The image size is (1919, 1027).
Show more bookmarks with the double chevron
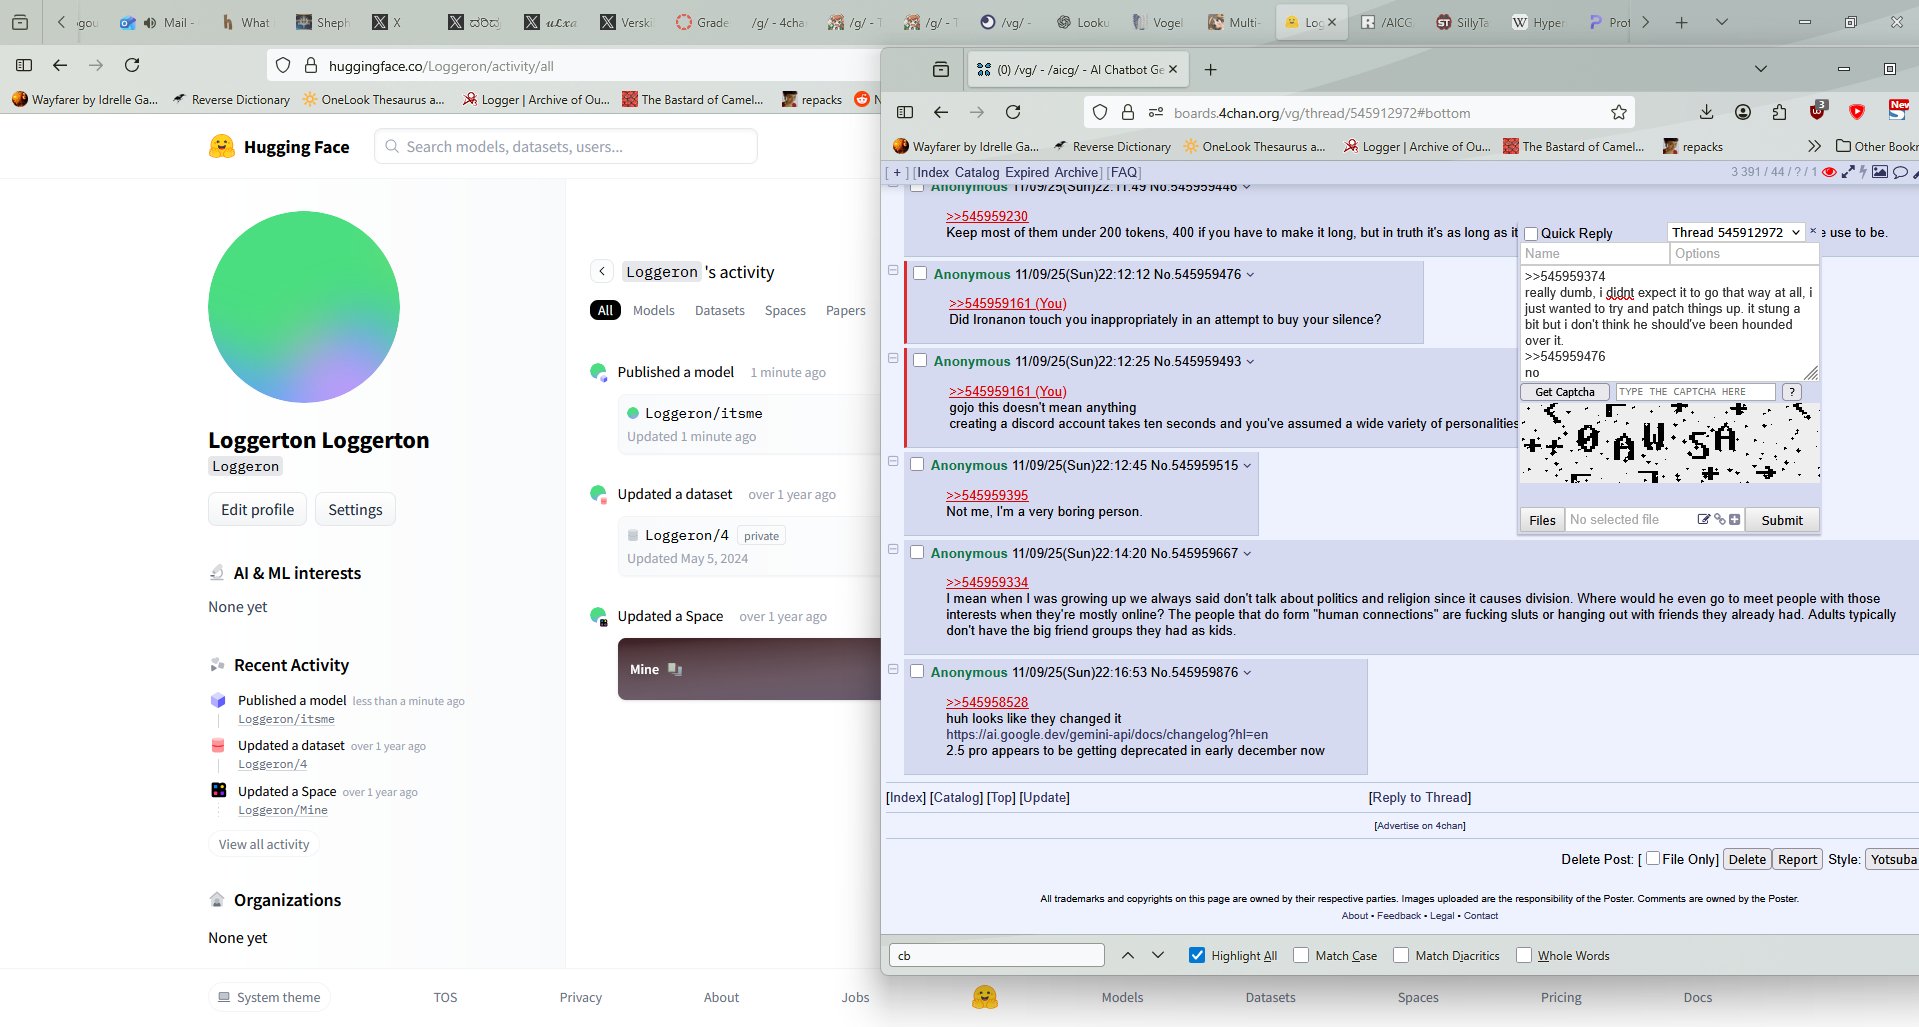(1815, 146)
